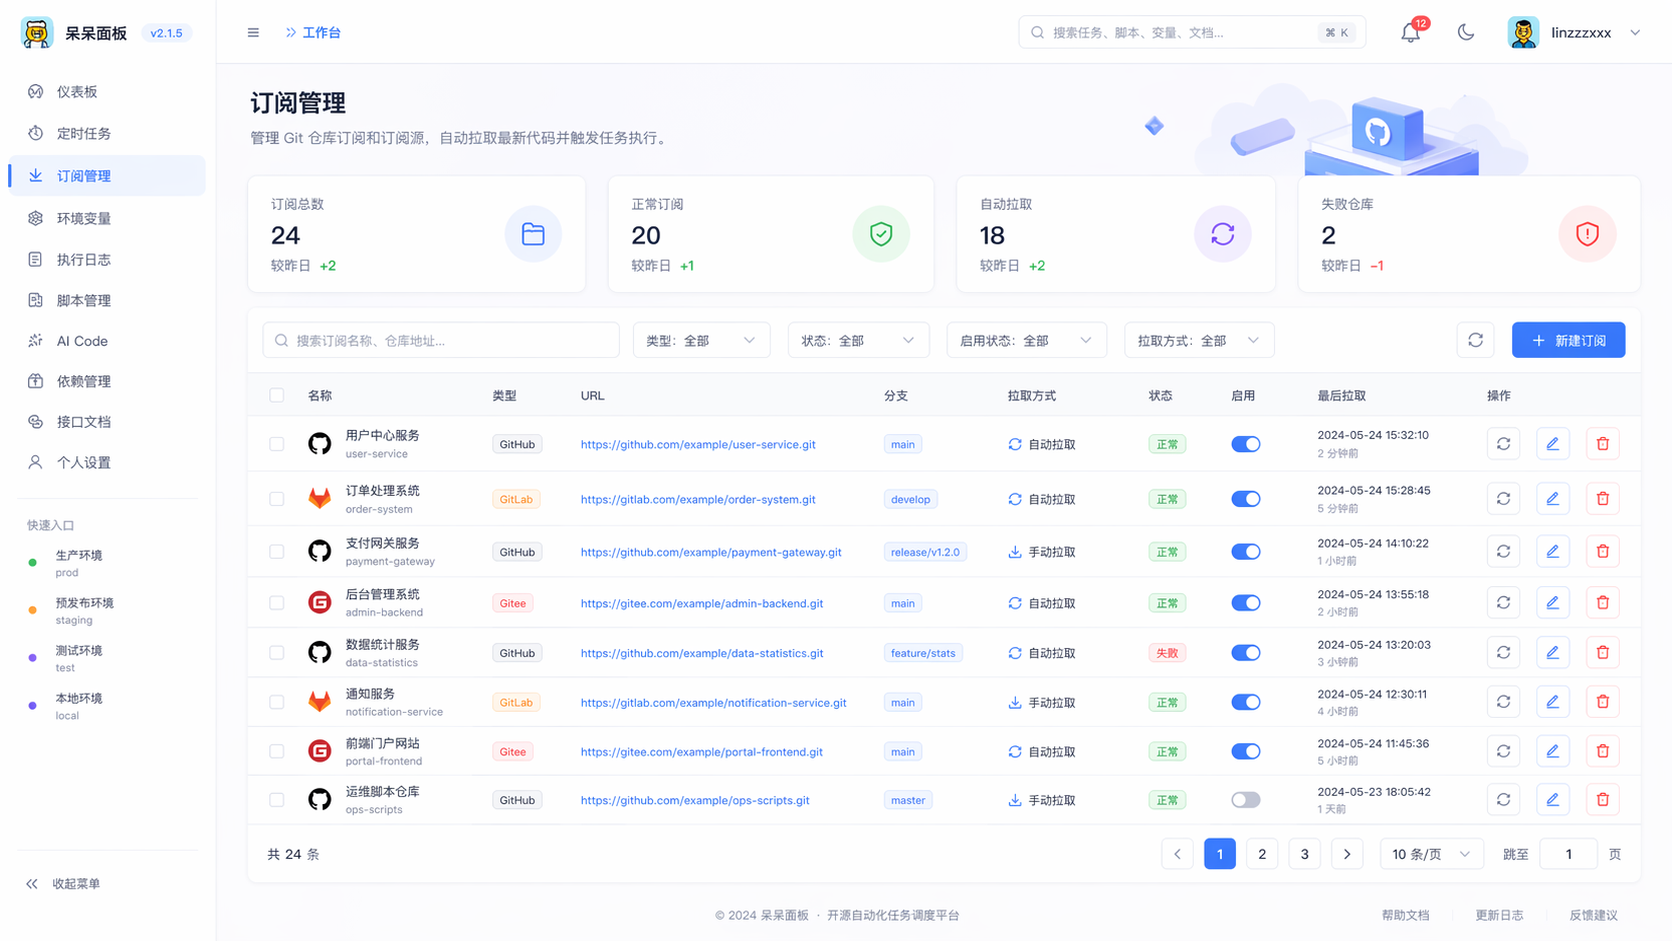Disable the 用户中心服务 enable switch

(x=1245, y=444)
